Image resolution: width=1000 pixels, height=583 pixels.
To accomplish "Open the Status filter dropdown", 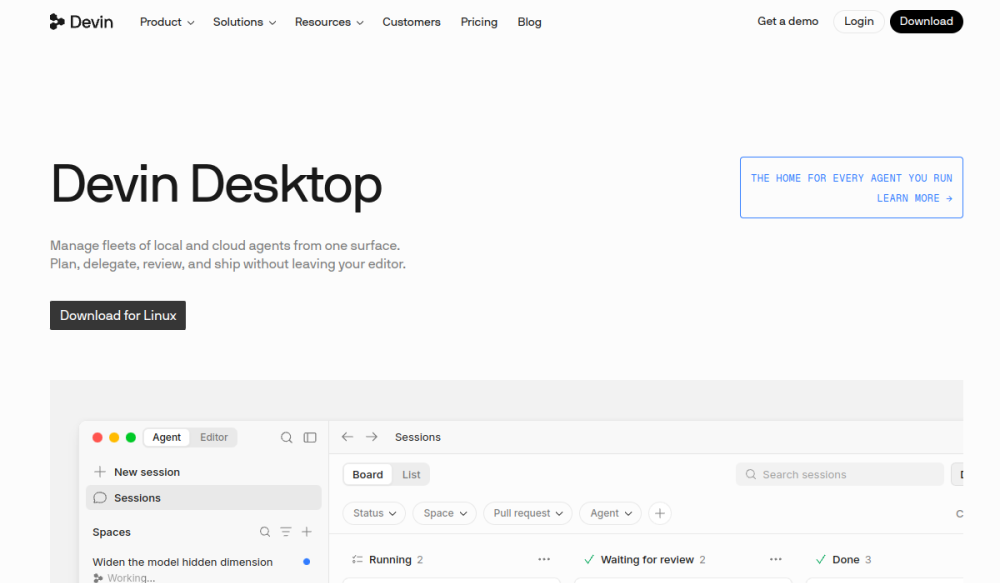I will coord(374,513).
